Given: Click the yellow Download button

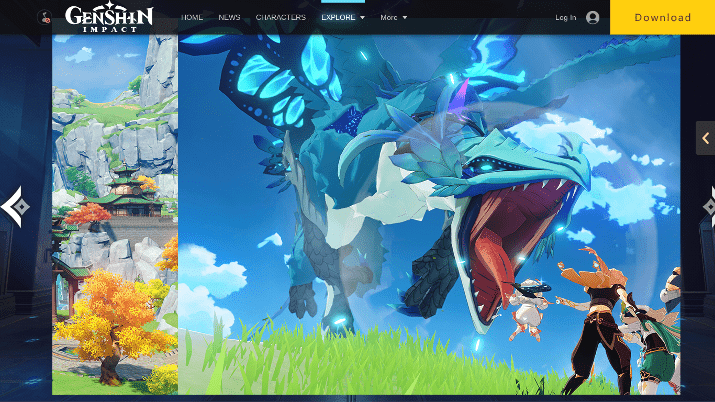Looking at the screenshot, I should [x=663, y=17].
